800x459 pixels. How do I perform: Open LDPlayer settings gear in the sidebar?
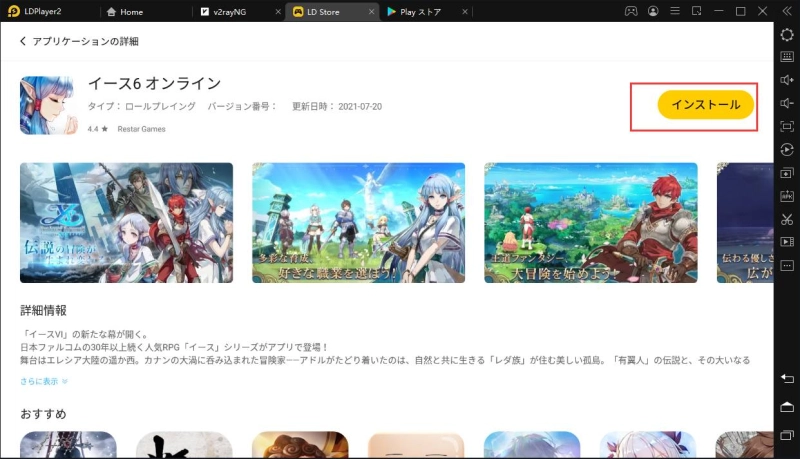[x=787, y=34]
